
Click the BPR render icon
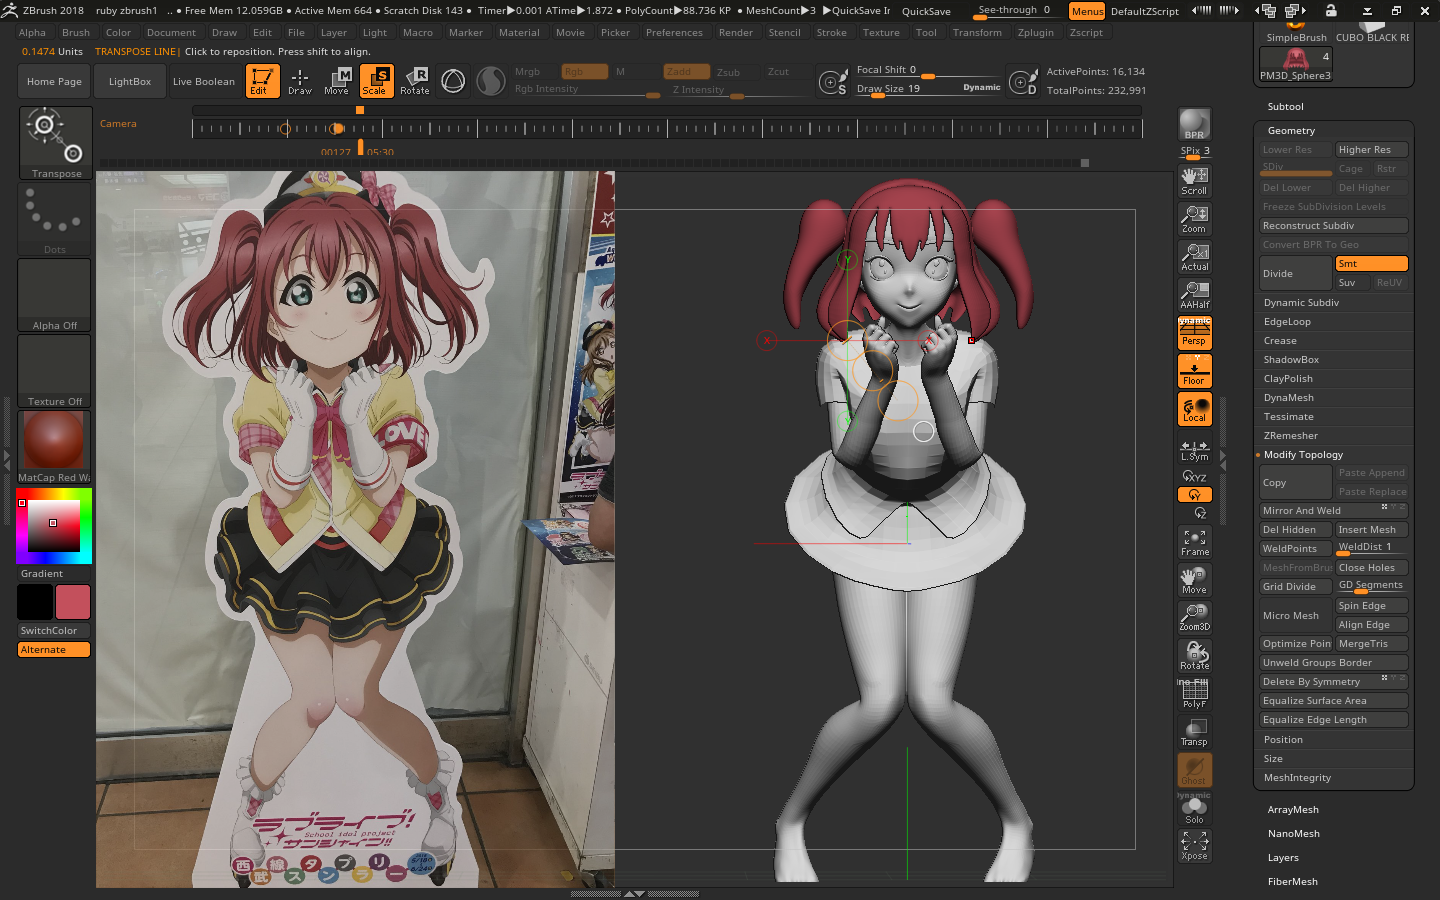coord(1194,125)
